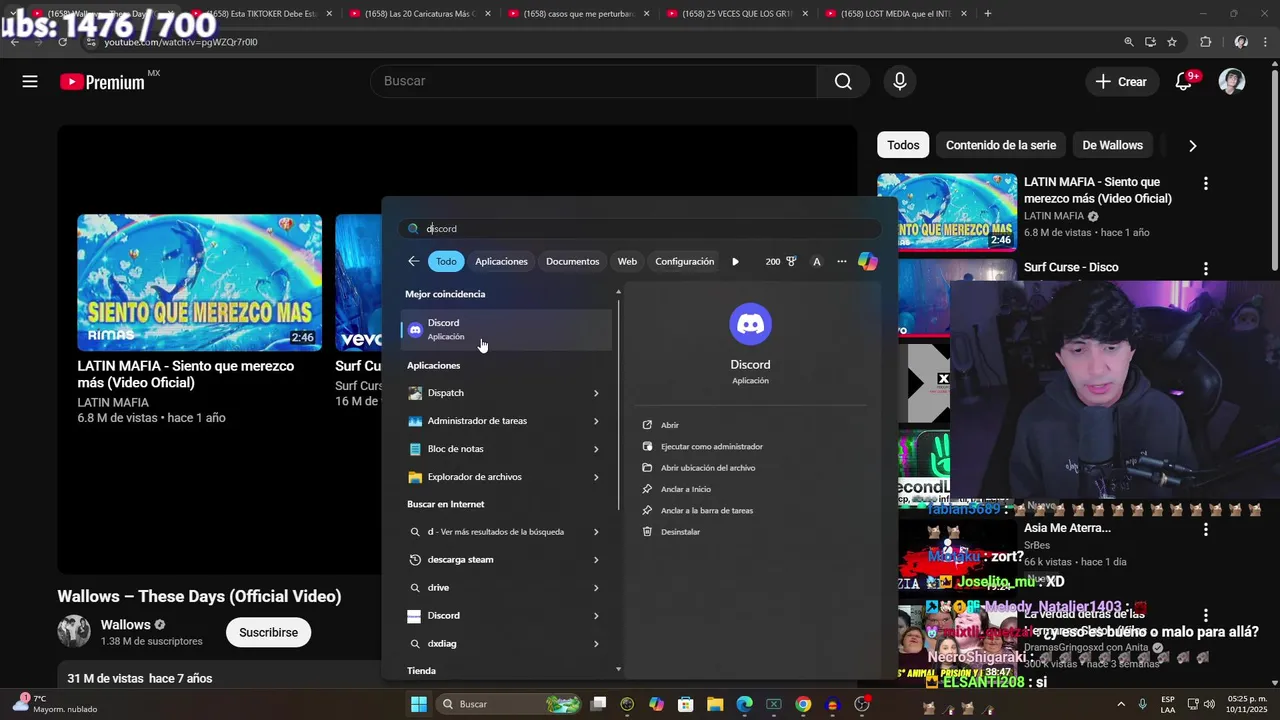The height and width of the screenshot is (720, 1280).
Task: Select the Contenido de la serie chip
Action: (x=1001, y=145)
